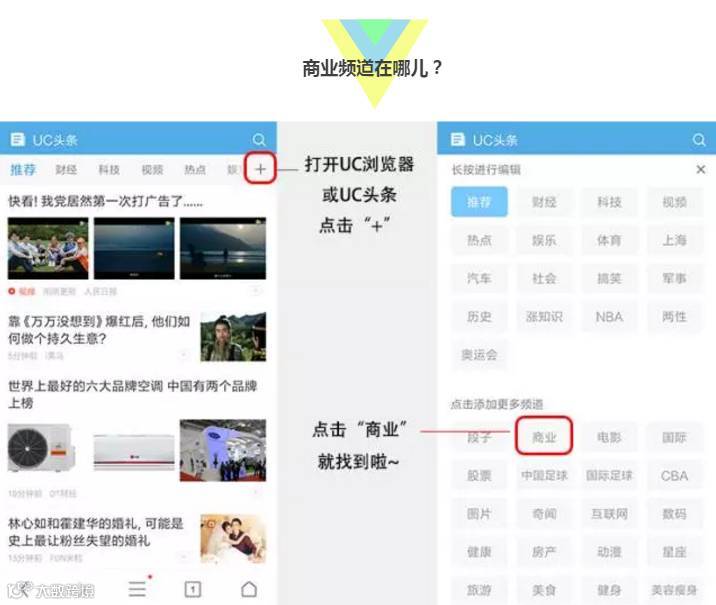Screen dimensions: 716x605
Task: Open the dark seascape middle thumbnail
Action: coord(134,248)
